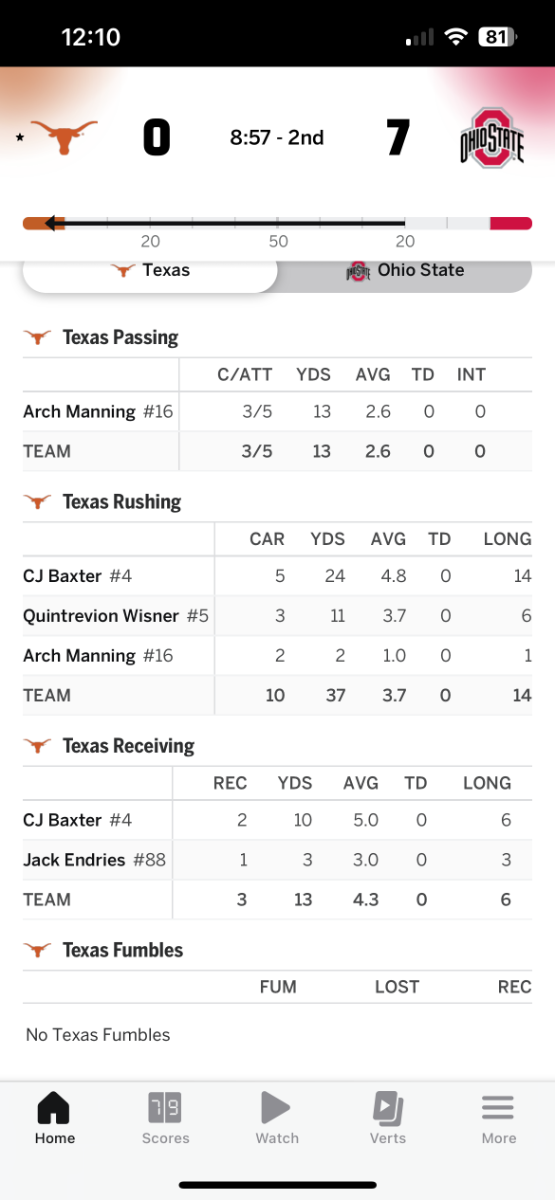Open Quintrevion Wisner #5 player link
The height and width of the screenshot is (1200, 555).
[116, 616]
